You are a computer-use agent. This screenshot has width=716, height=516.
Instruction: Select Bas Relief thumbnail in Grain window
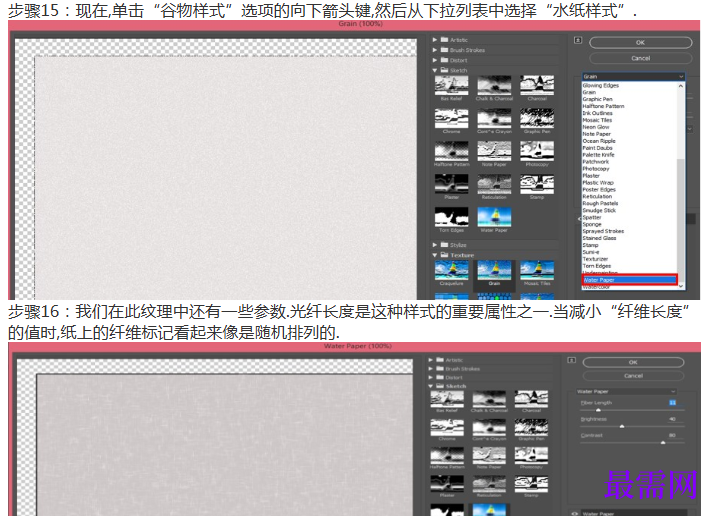(451, 85)
